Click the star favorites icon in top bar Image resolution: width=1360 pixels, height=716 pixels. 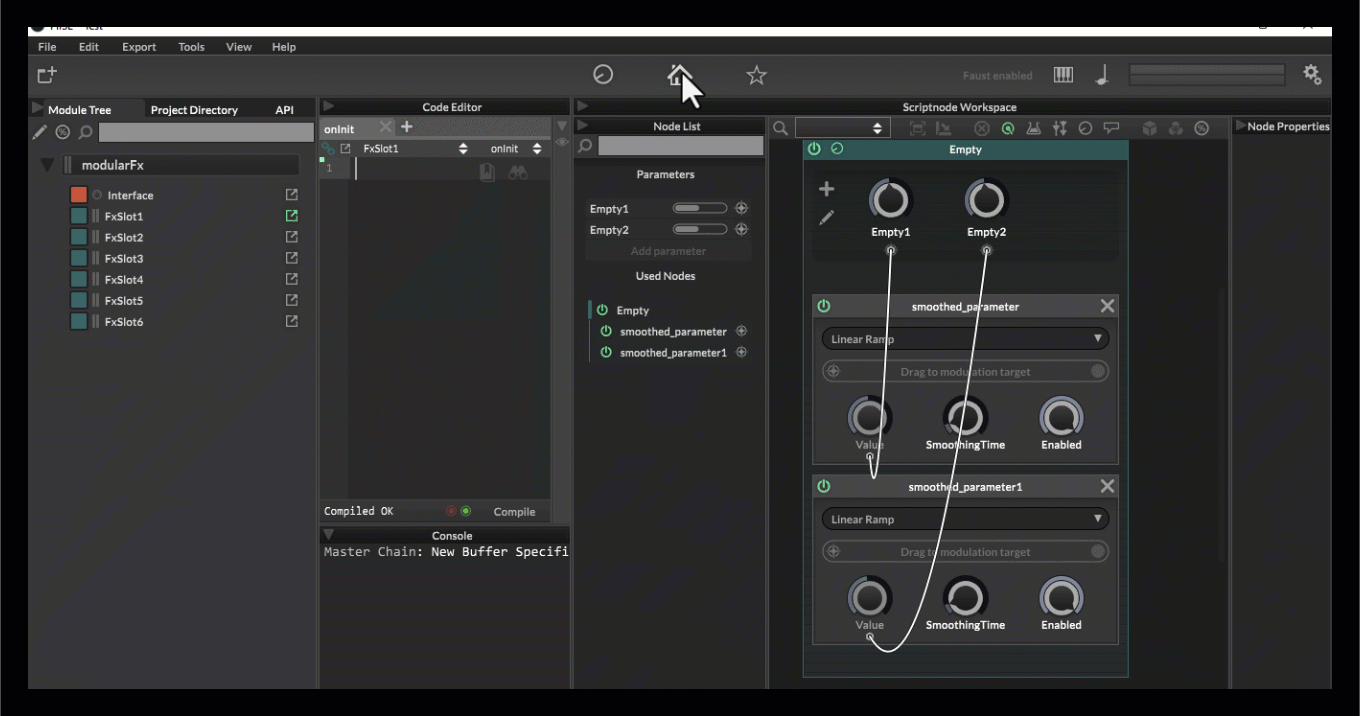[x=756, y=75]
